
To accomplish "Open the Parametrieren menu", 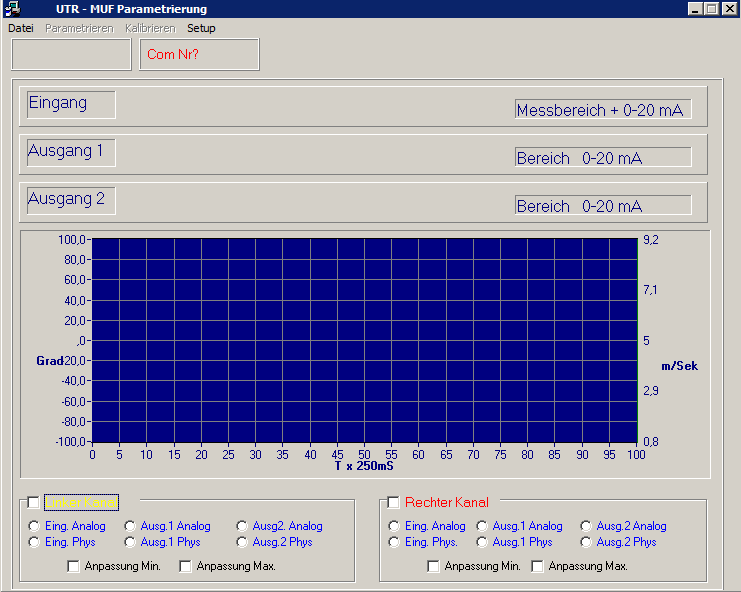I will click(79, 28).
